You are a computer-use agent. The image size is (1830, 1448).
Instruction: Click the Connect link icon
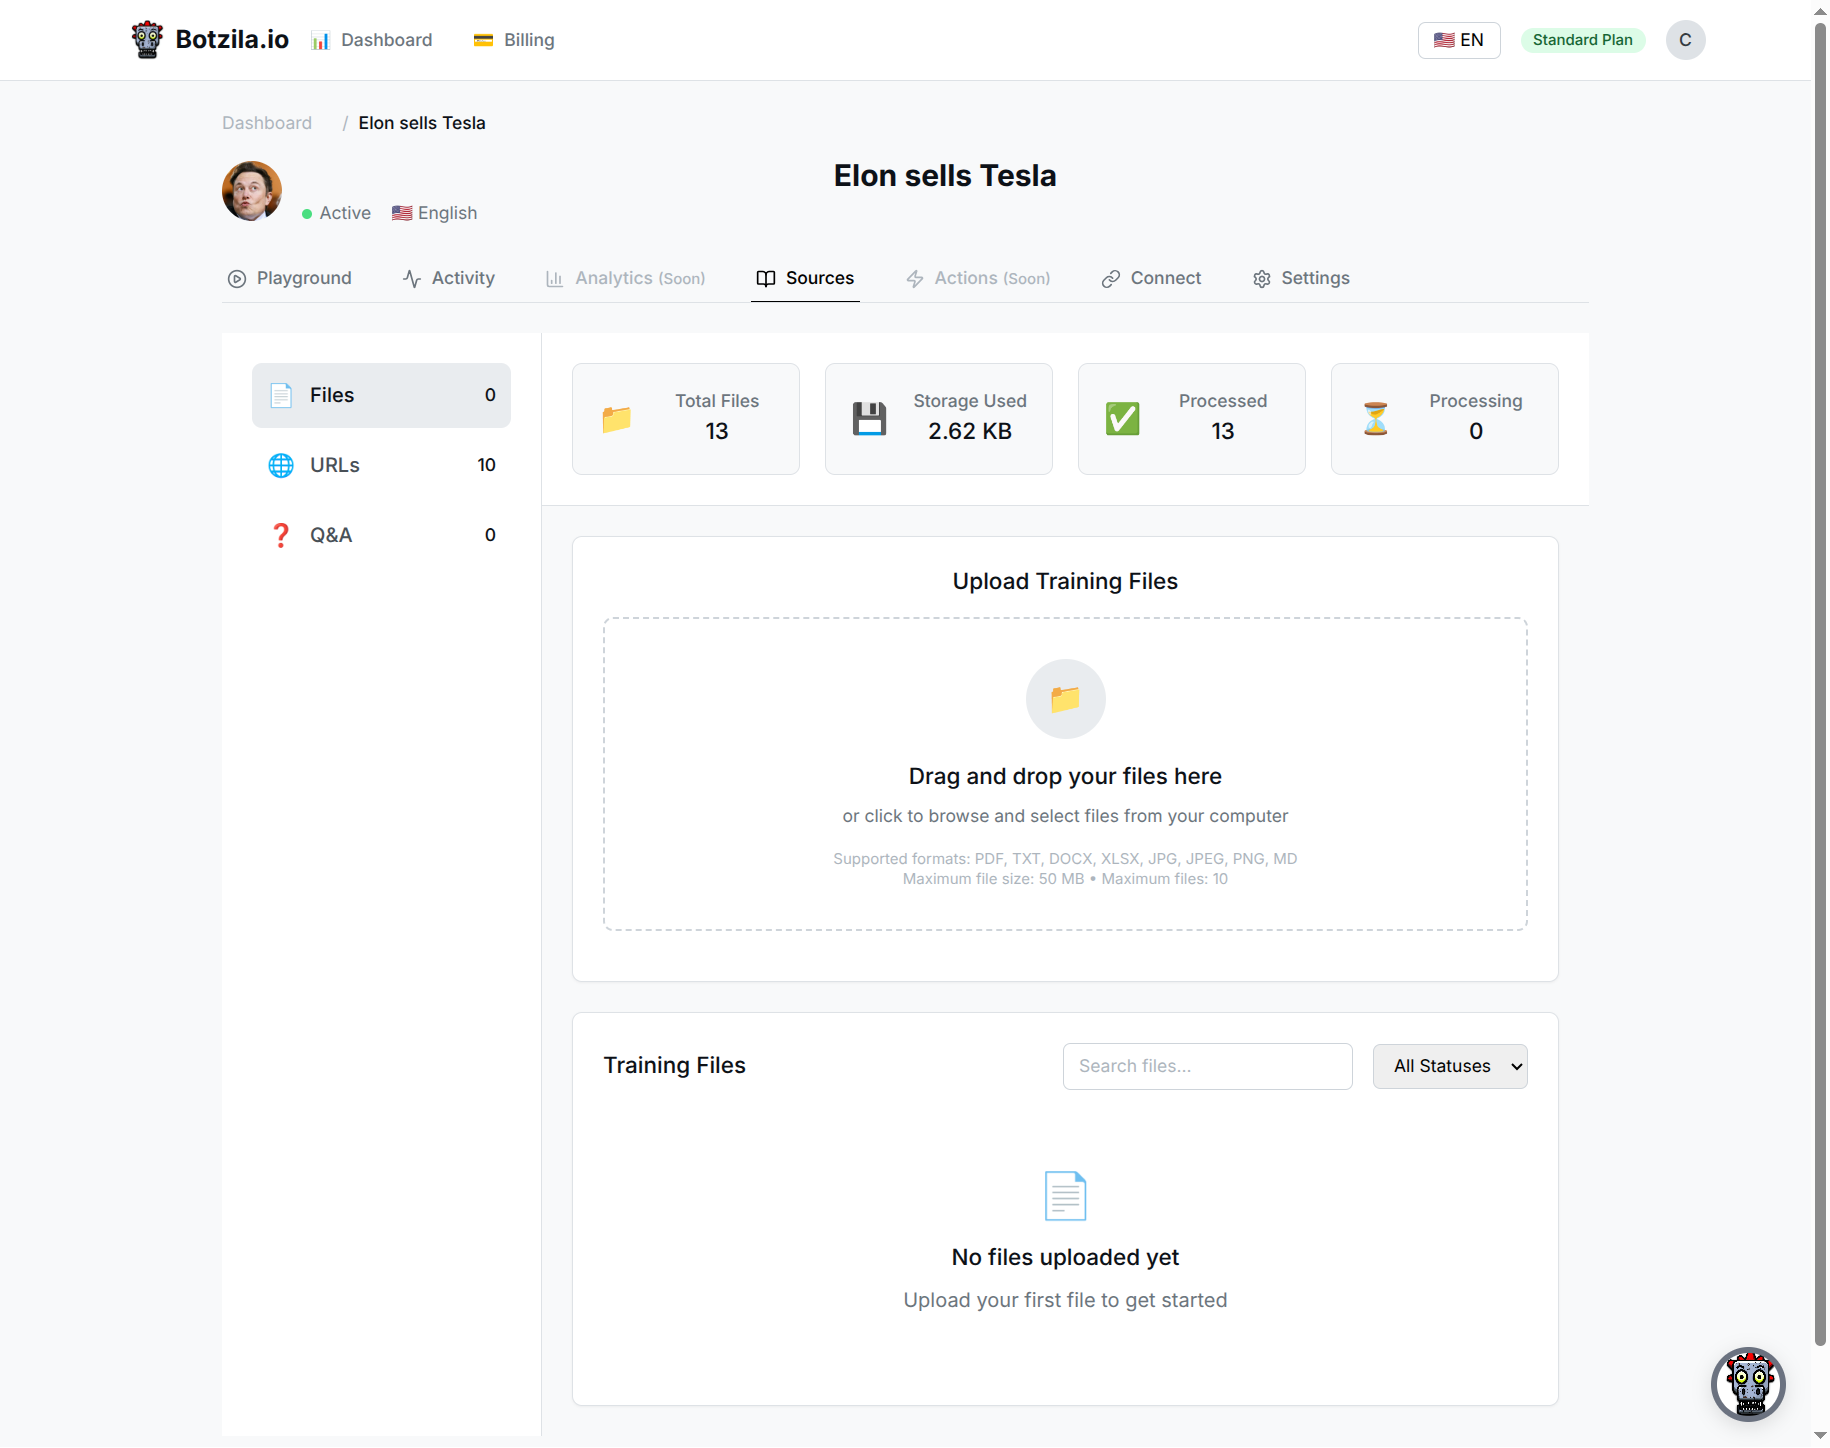pyautogui.click(x=1111, y=279)
